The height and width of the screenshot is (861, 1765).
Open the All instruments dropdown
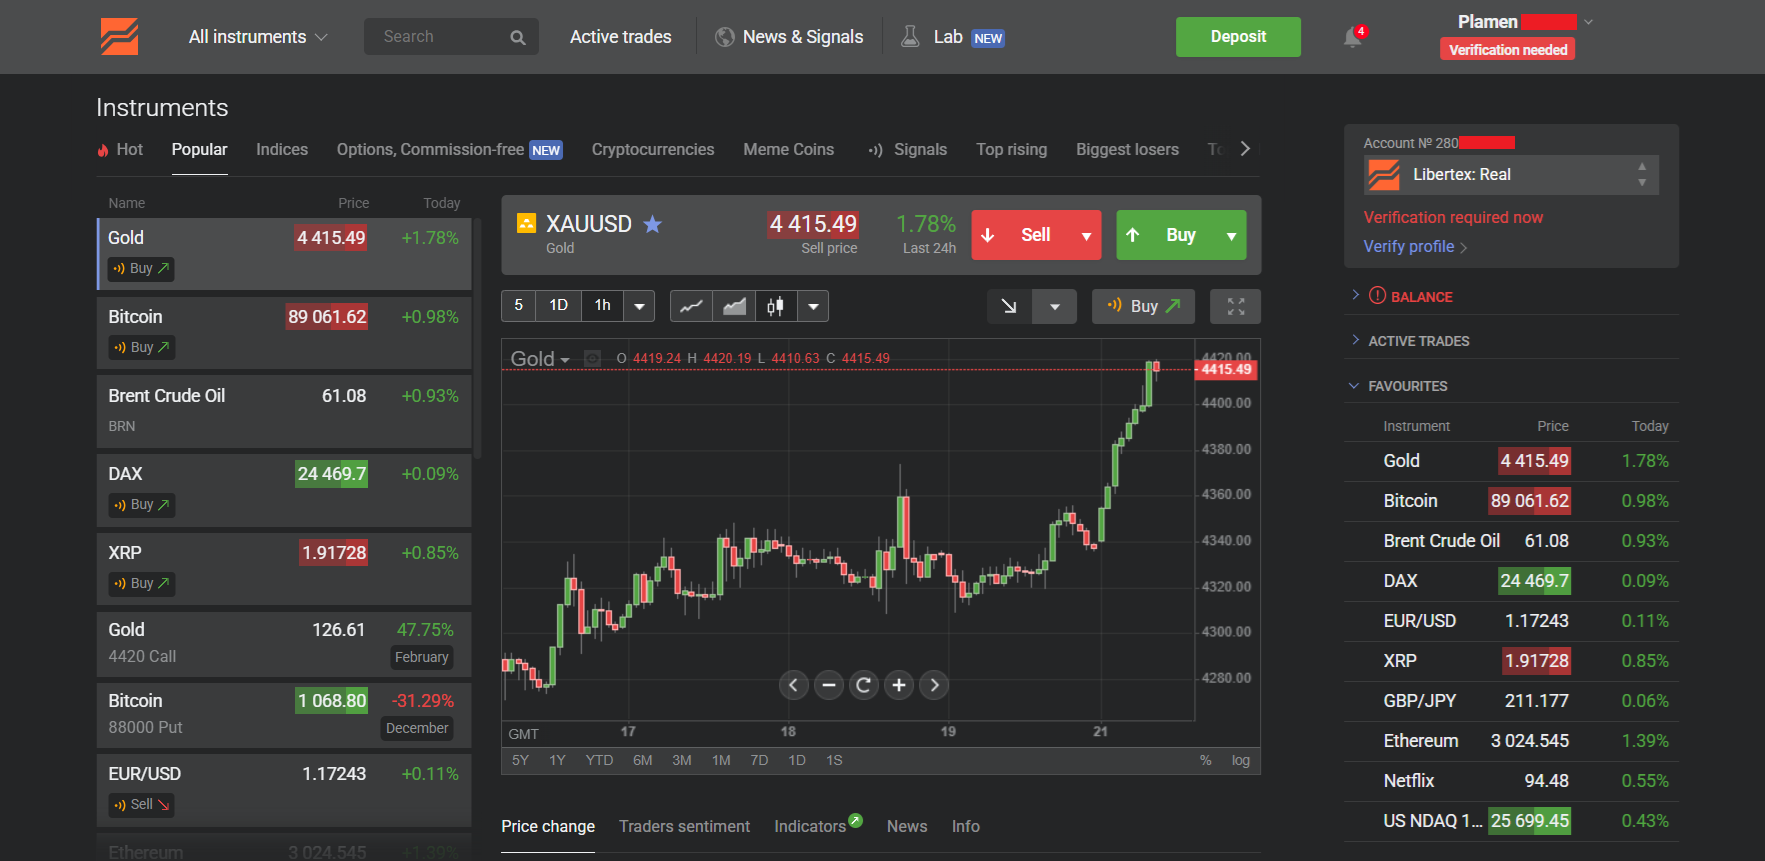coord(258,37)
